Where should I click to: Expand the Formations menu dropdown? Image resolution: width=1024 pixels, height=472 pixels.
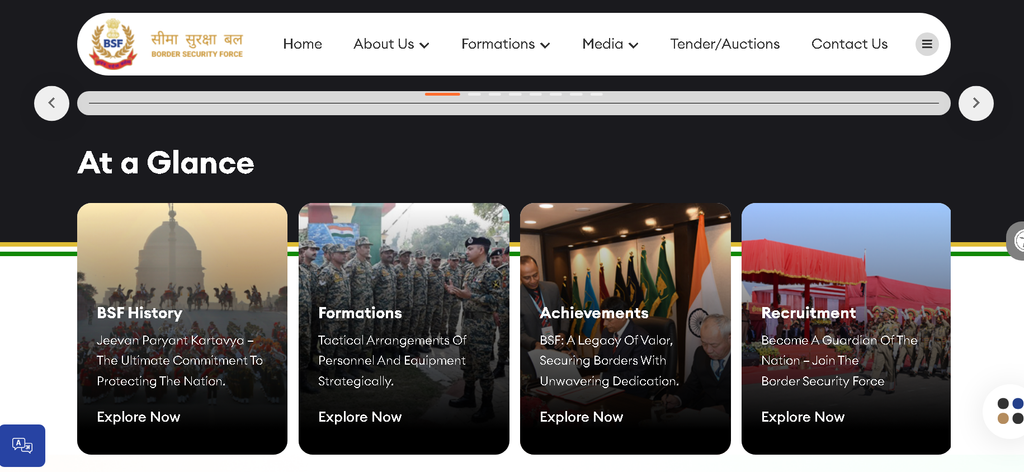pyautogui.click(x=505, y=44)
